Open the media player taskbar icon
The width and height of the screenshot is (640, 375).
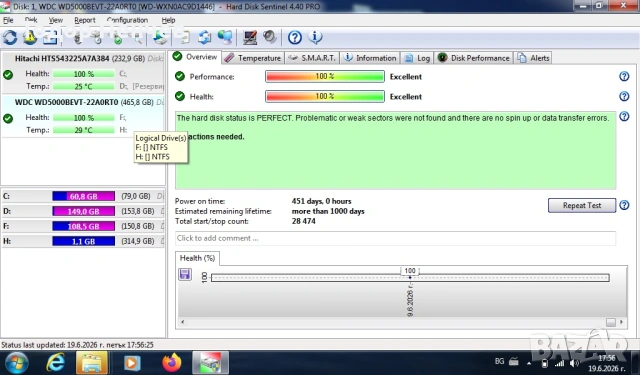click(x=132, y=363)
